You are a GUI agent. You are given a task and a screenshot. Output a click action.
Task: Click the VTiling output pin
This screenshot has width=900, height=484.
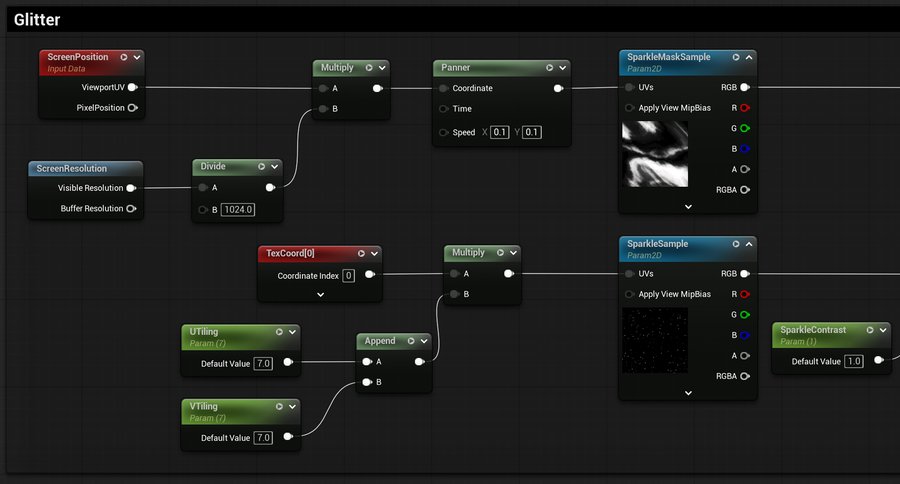(288, 436)
